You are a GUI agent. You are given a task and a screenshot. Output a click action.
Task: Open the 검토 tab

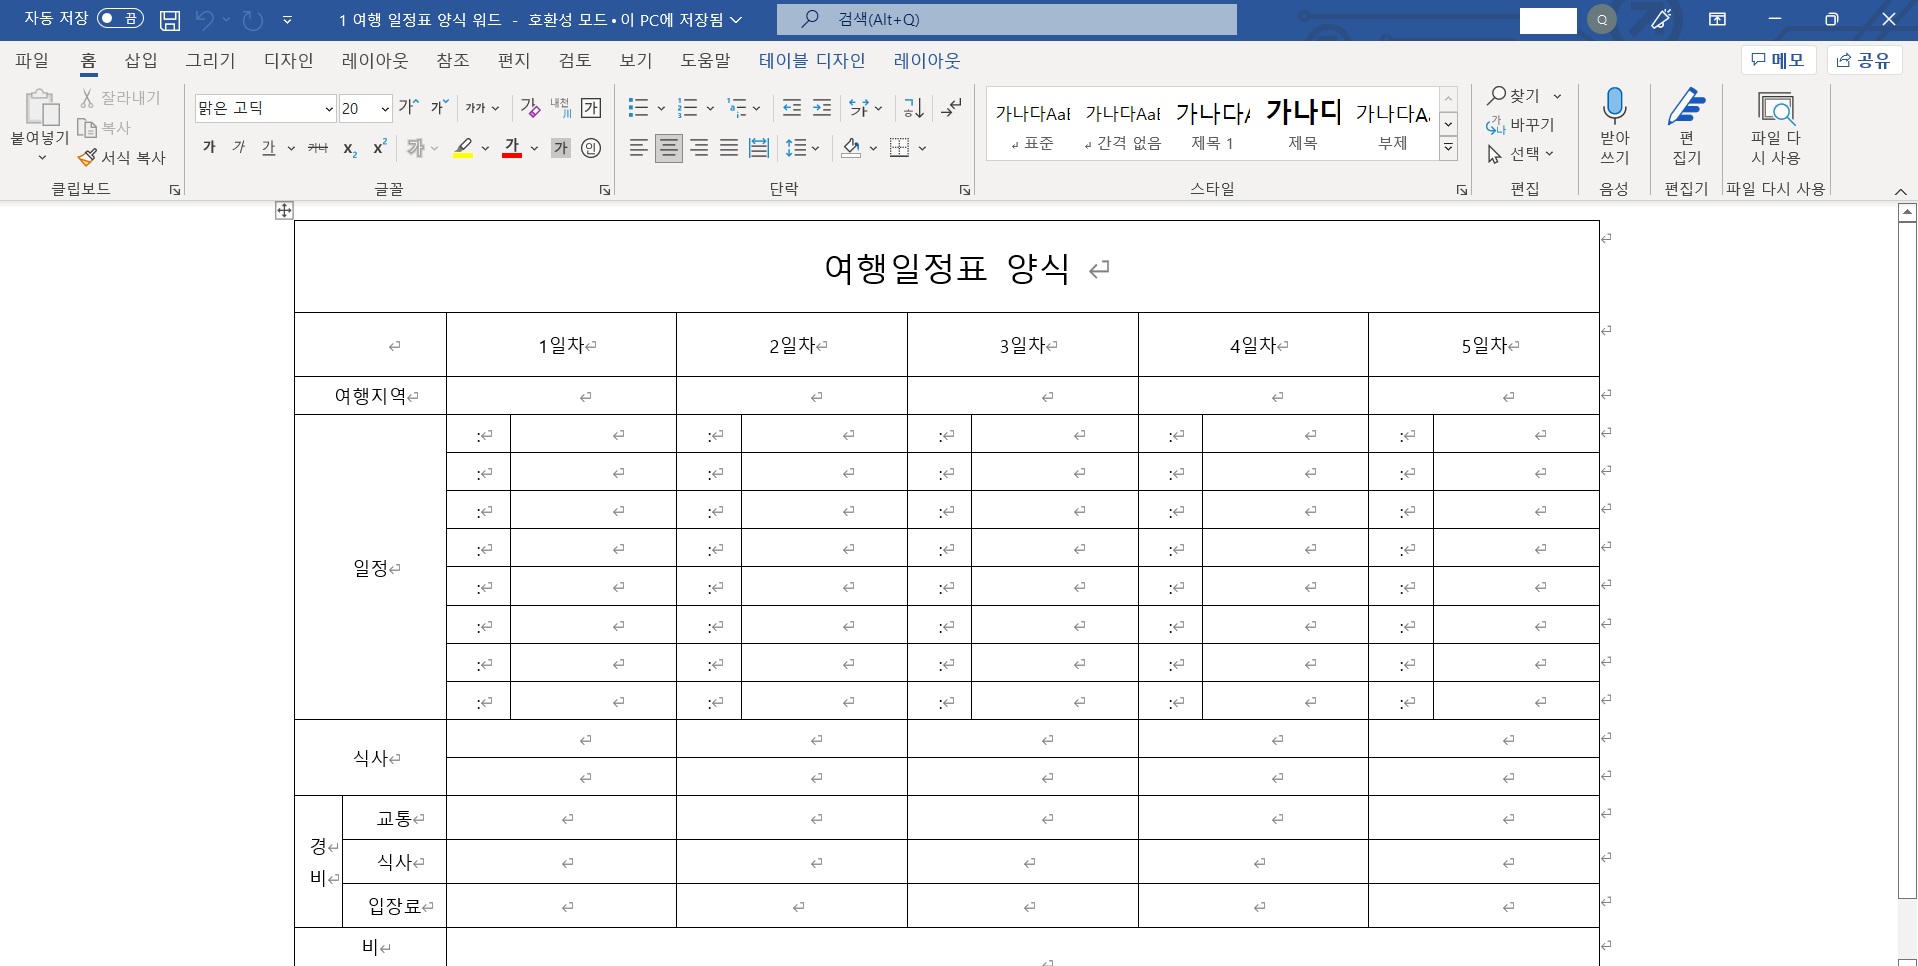coord(575,61)
